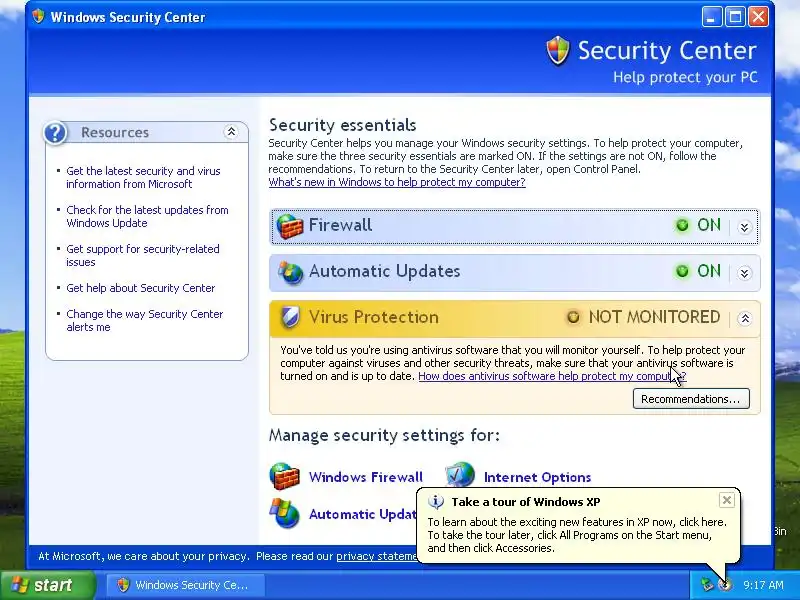Screen dimensions: 800x600
Task: Click the Automatic Updates globe icon
Action: click(290, 272)
